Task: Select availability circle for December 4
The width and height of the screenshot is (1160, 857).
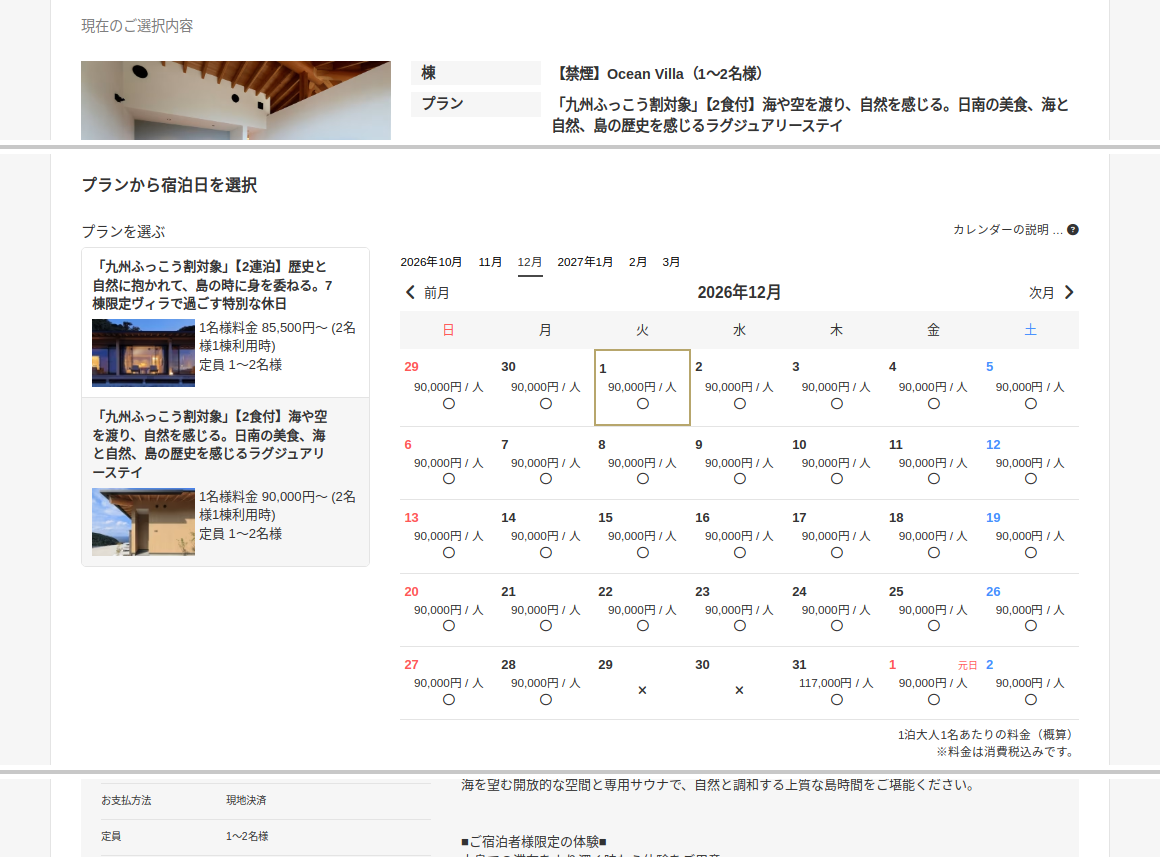Action: point(934,403)
